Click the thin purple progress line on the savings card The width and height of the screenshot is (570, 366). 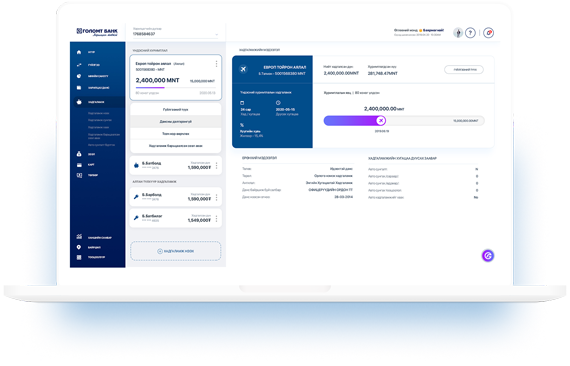150,88
